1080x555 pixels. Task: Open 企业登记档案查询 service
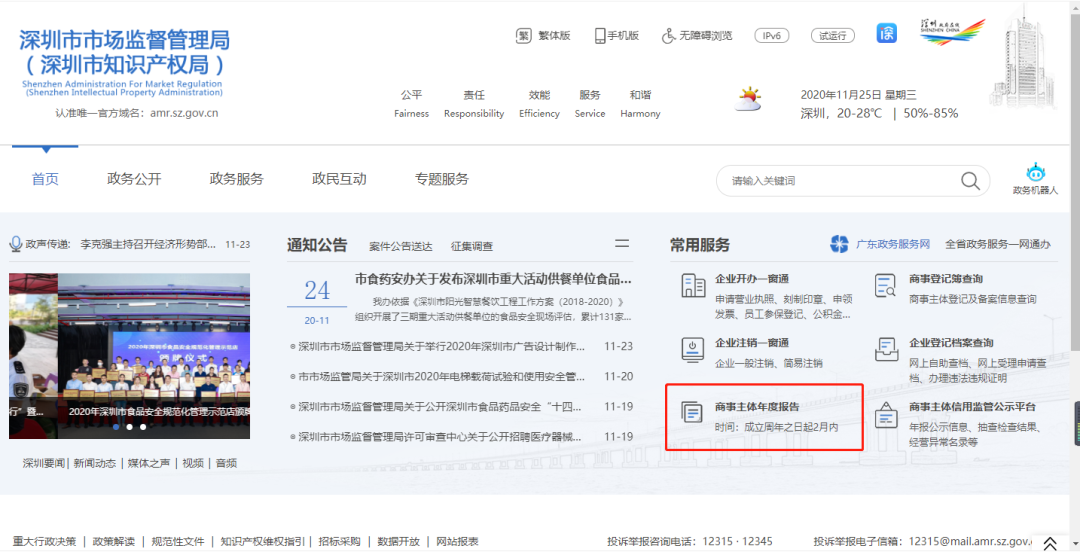point(951,342)
